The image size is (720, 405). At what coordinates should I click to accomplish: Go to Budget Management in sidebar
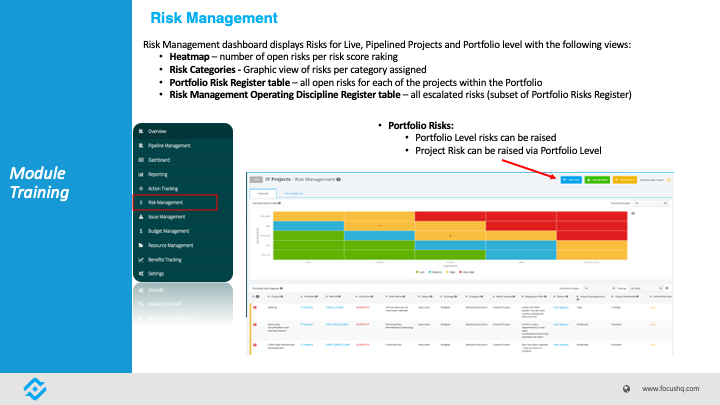tap(168, 231)
